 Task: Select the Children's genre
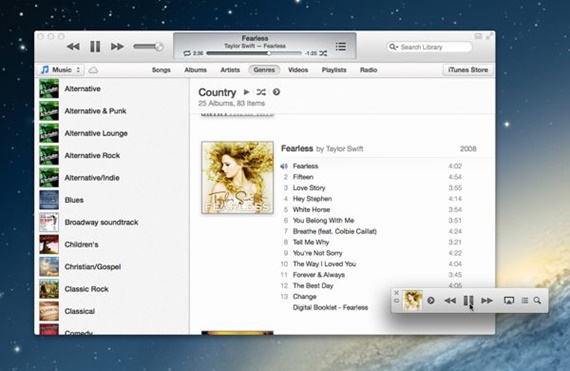(112, 244)
